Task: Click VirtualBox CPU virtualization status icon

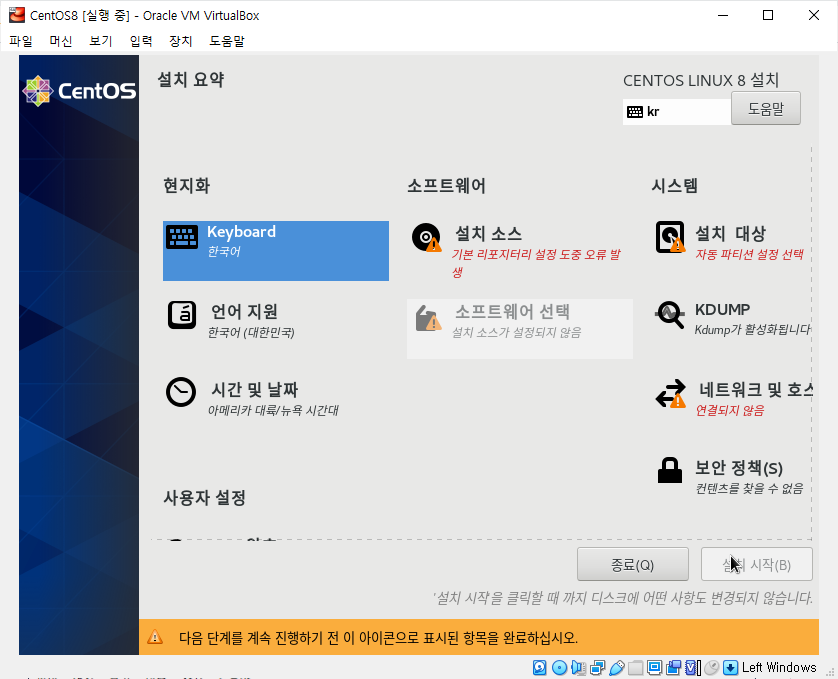Action: pos(693,667)
